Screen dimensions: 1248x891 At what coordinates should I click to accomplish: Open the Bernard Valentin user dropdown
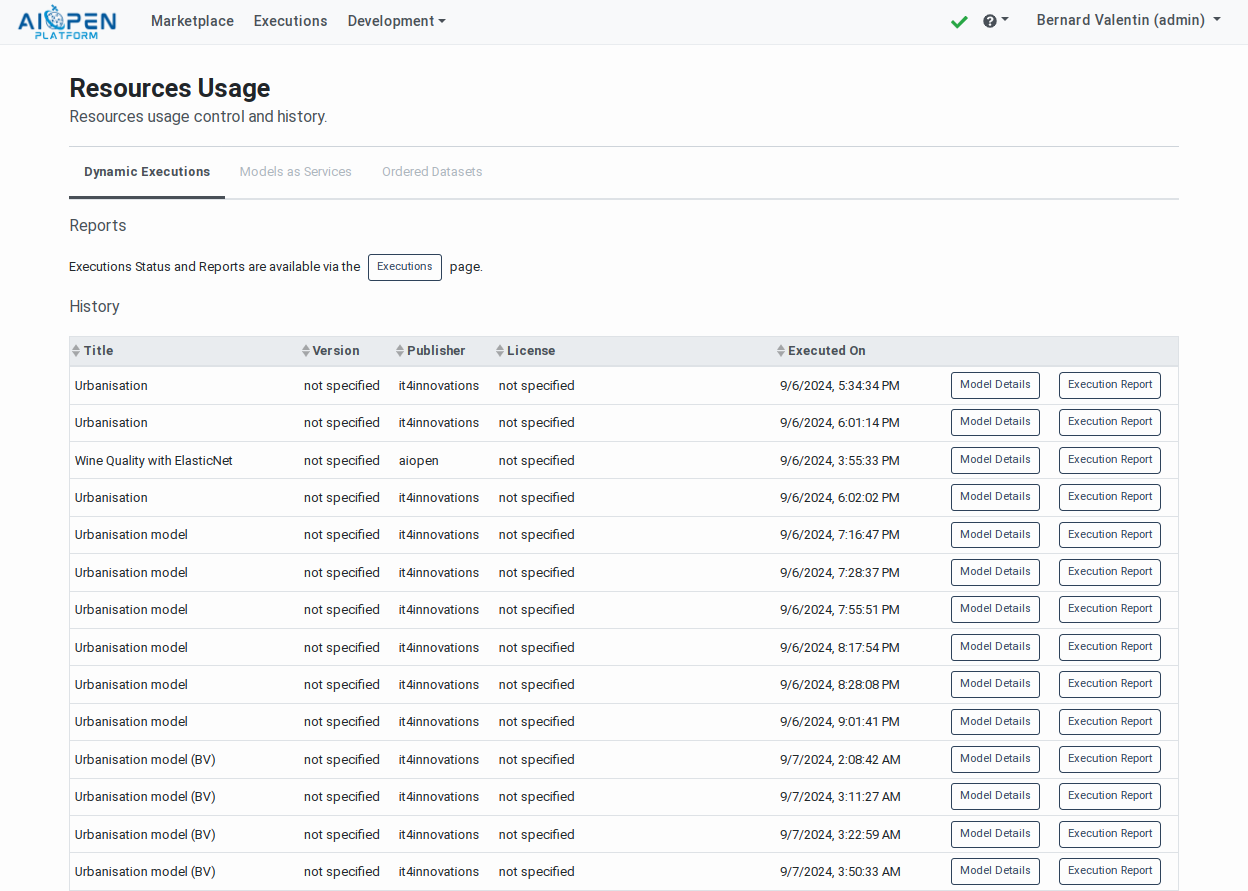coord(1128,21)
